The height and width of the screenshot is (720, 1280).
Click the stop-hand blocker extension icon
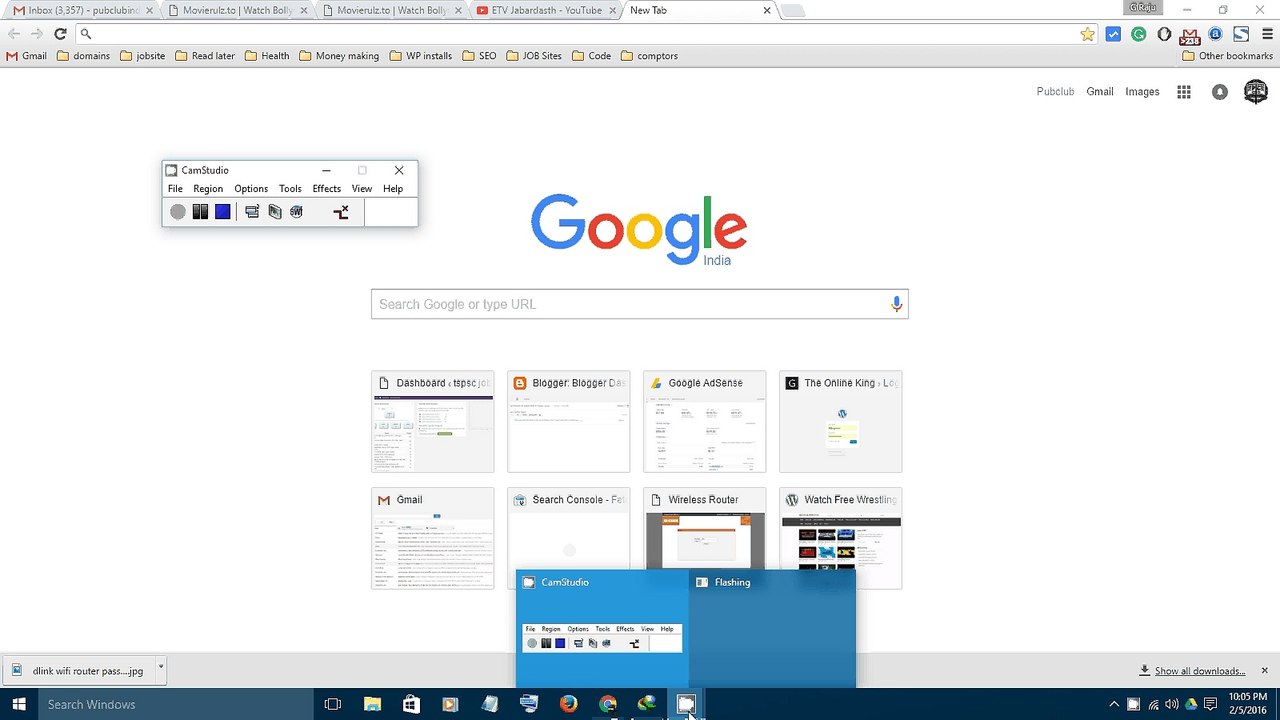click(1164, 34)
